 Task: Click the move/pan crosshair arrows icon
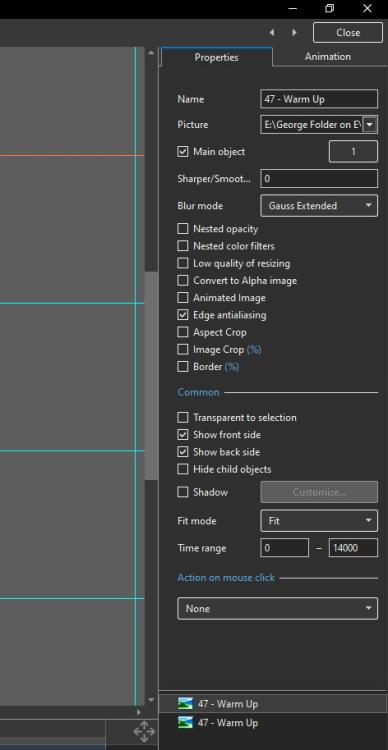tap(144, 732)
